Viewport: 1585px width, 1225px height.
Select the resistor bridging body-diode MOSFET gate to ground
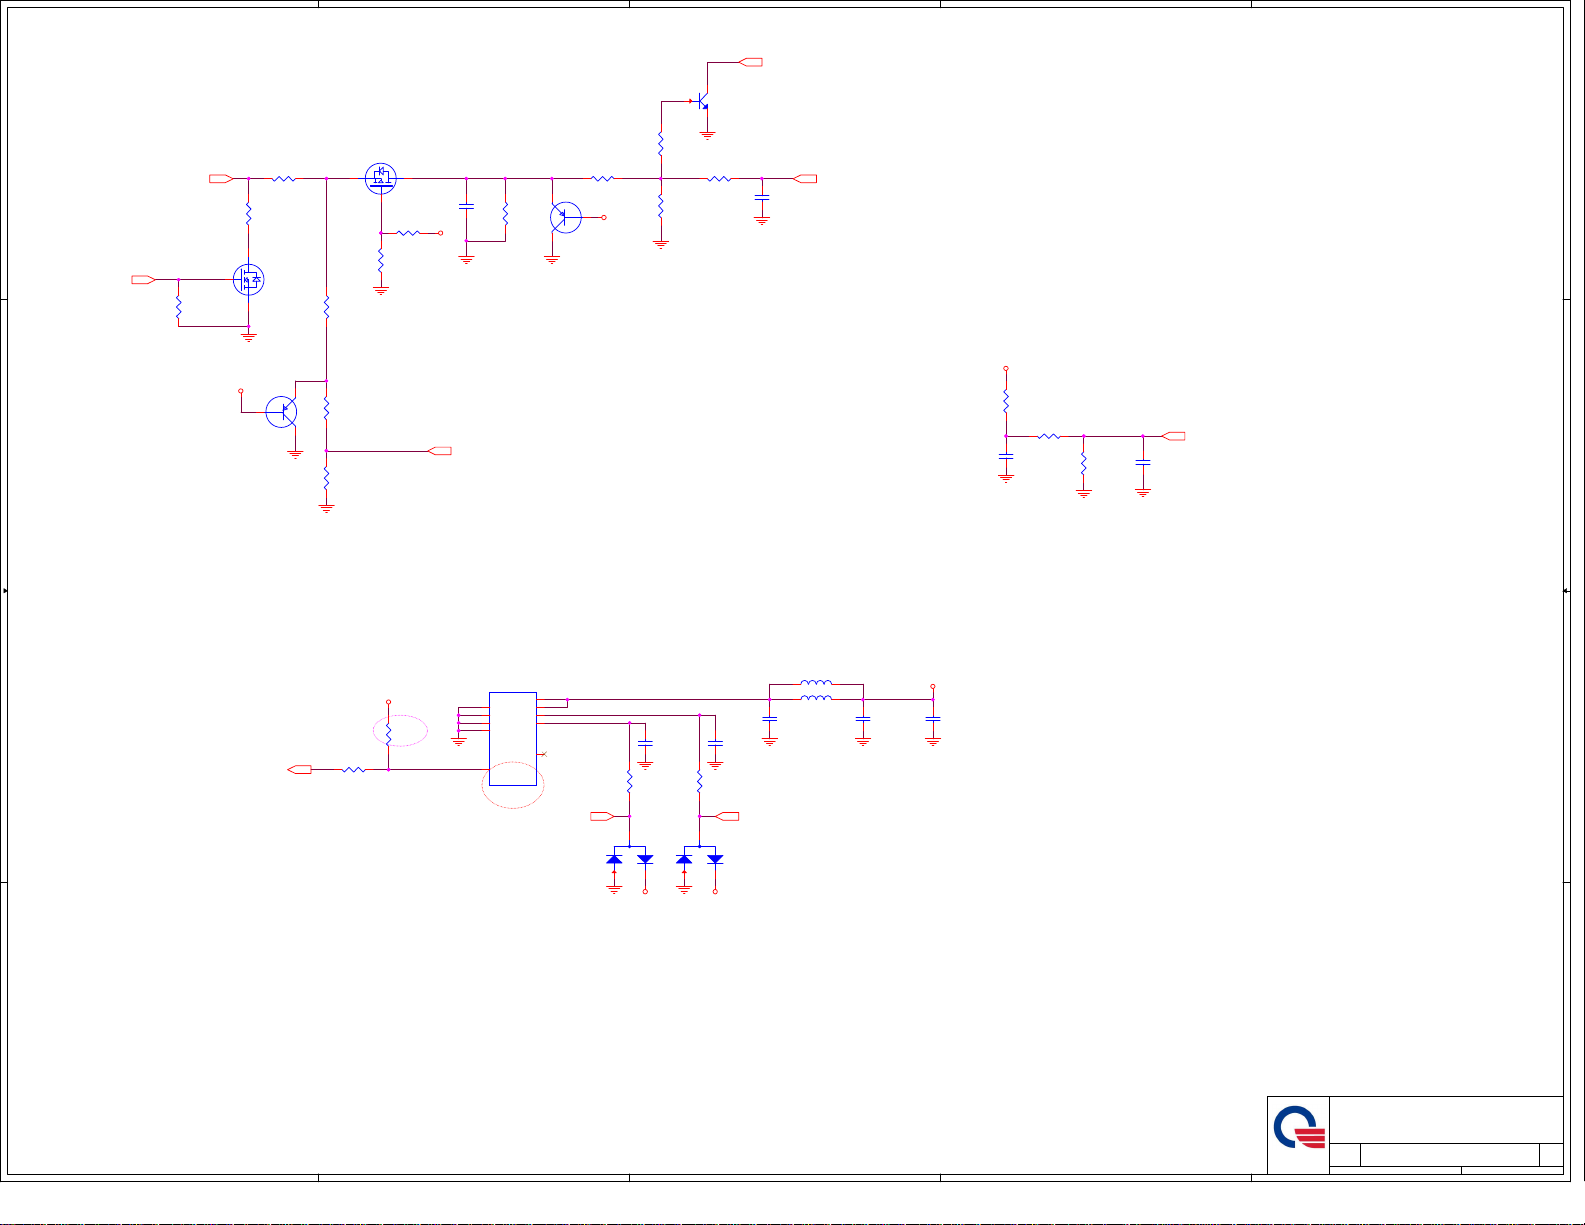[x=178, y=307]
